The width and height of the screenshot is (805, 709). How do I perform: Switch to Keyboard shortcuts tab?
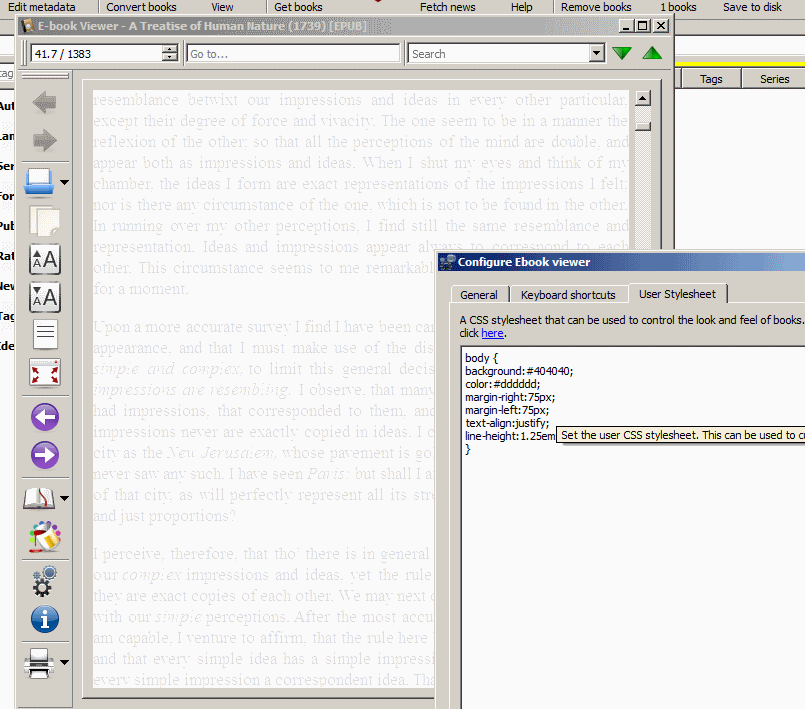(568, 295)
